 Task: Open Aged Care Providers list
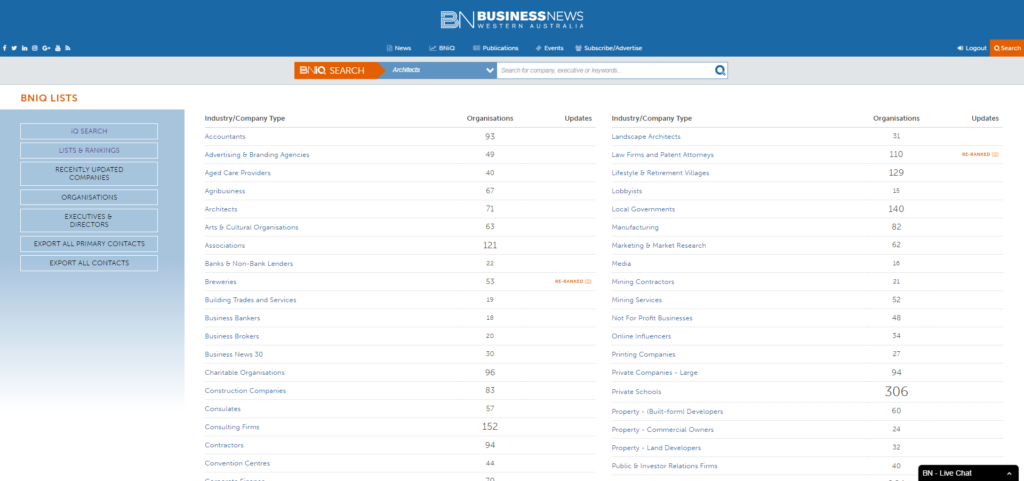[x=237, y=173]
